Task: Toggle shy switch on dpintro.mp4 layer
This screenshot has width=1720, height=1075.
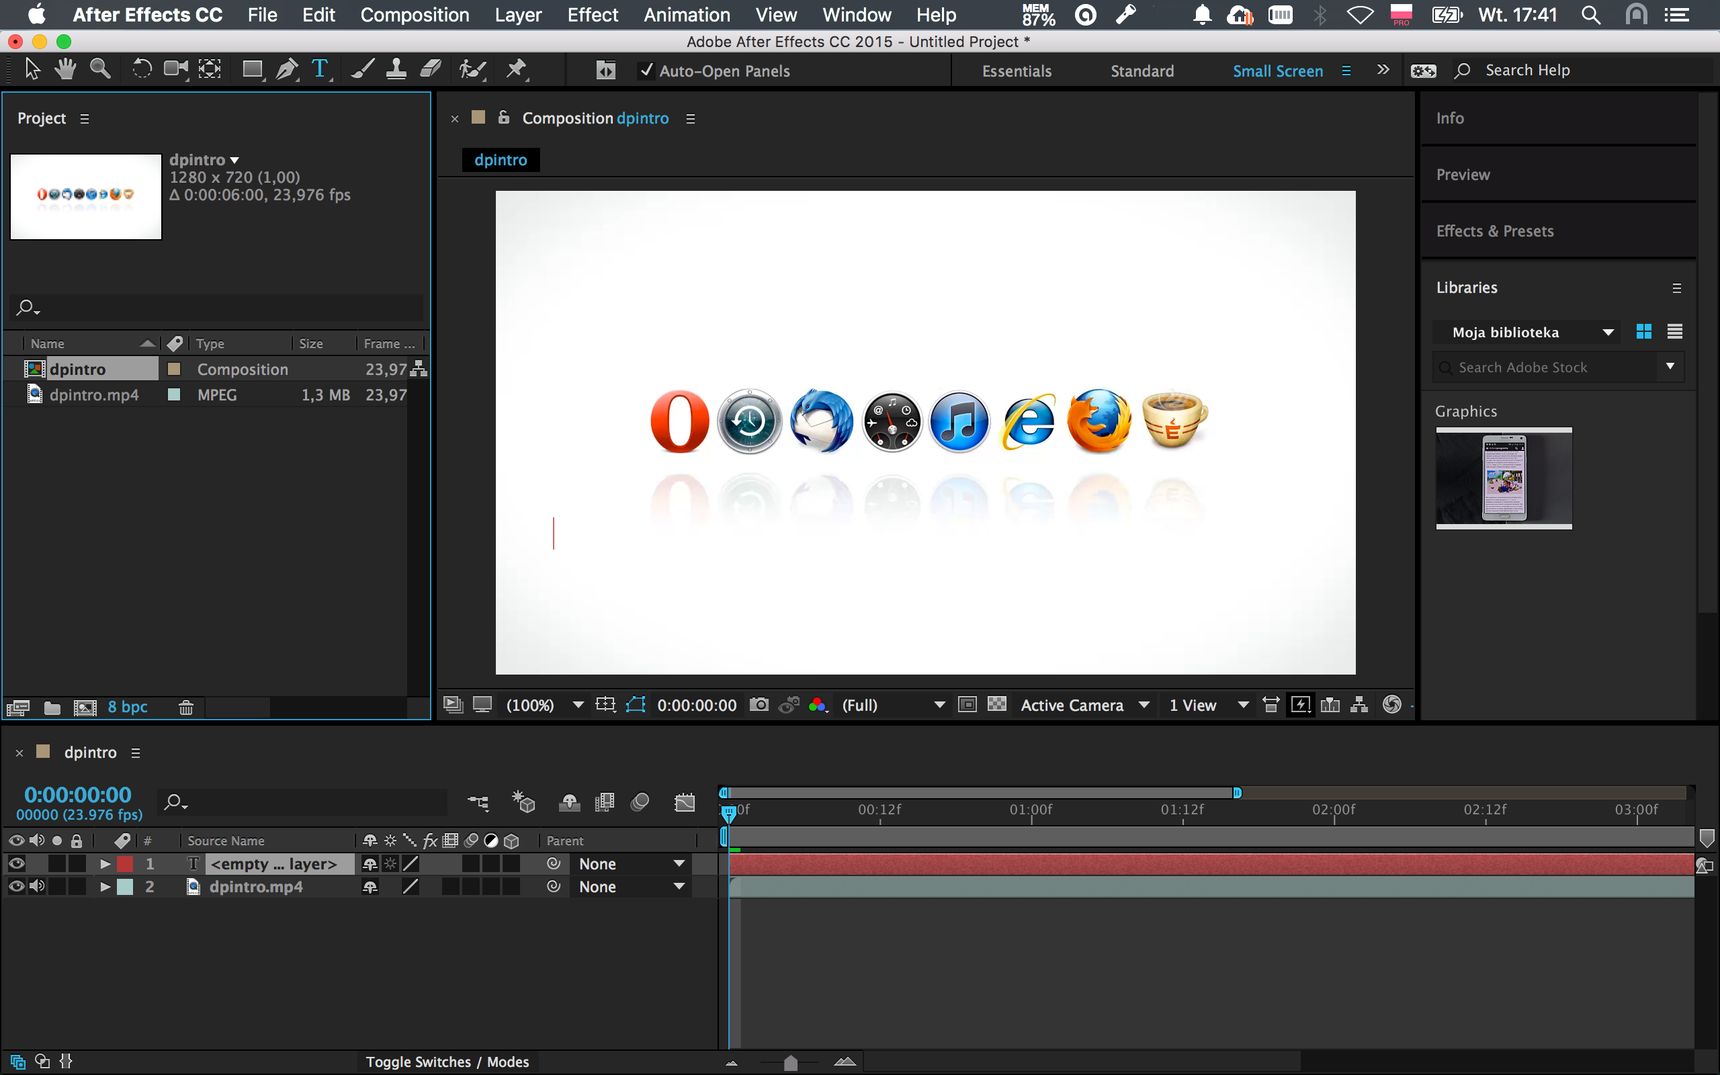Action: 370,887
